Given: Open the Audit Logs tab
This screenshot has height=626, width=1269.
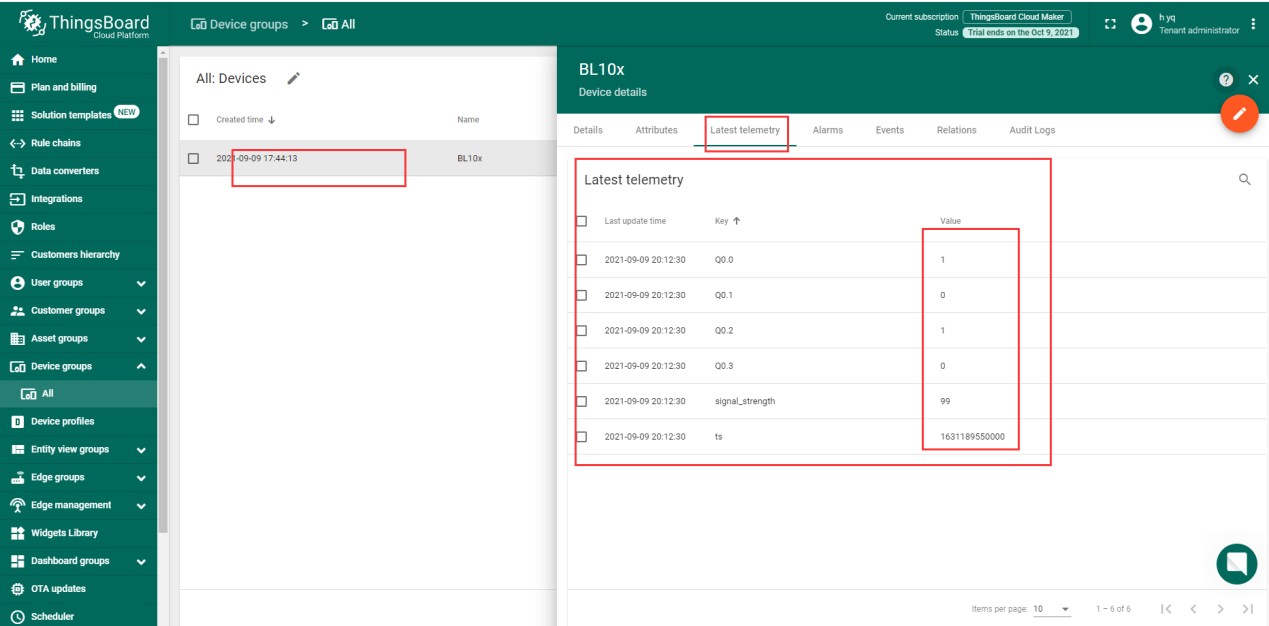Looking at the screenshot, I should pyautogui.click(x=1032, y=130).
